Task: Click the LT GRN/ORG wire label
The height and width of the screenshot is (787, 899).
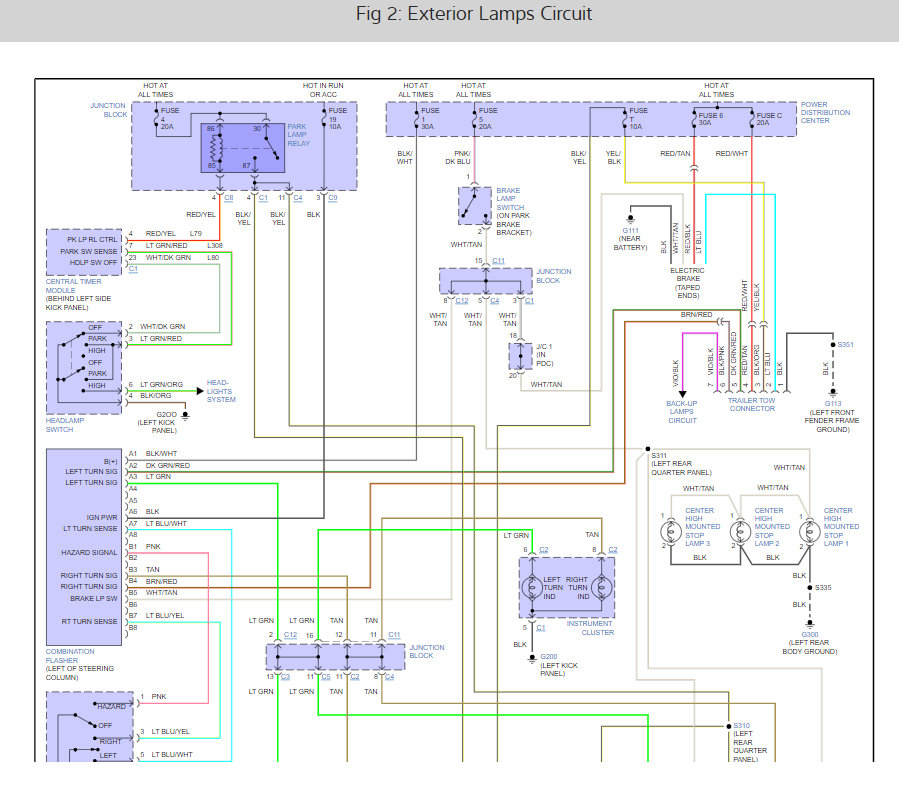Action: [162, 385]
